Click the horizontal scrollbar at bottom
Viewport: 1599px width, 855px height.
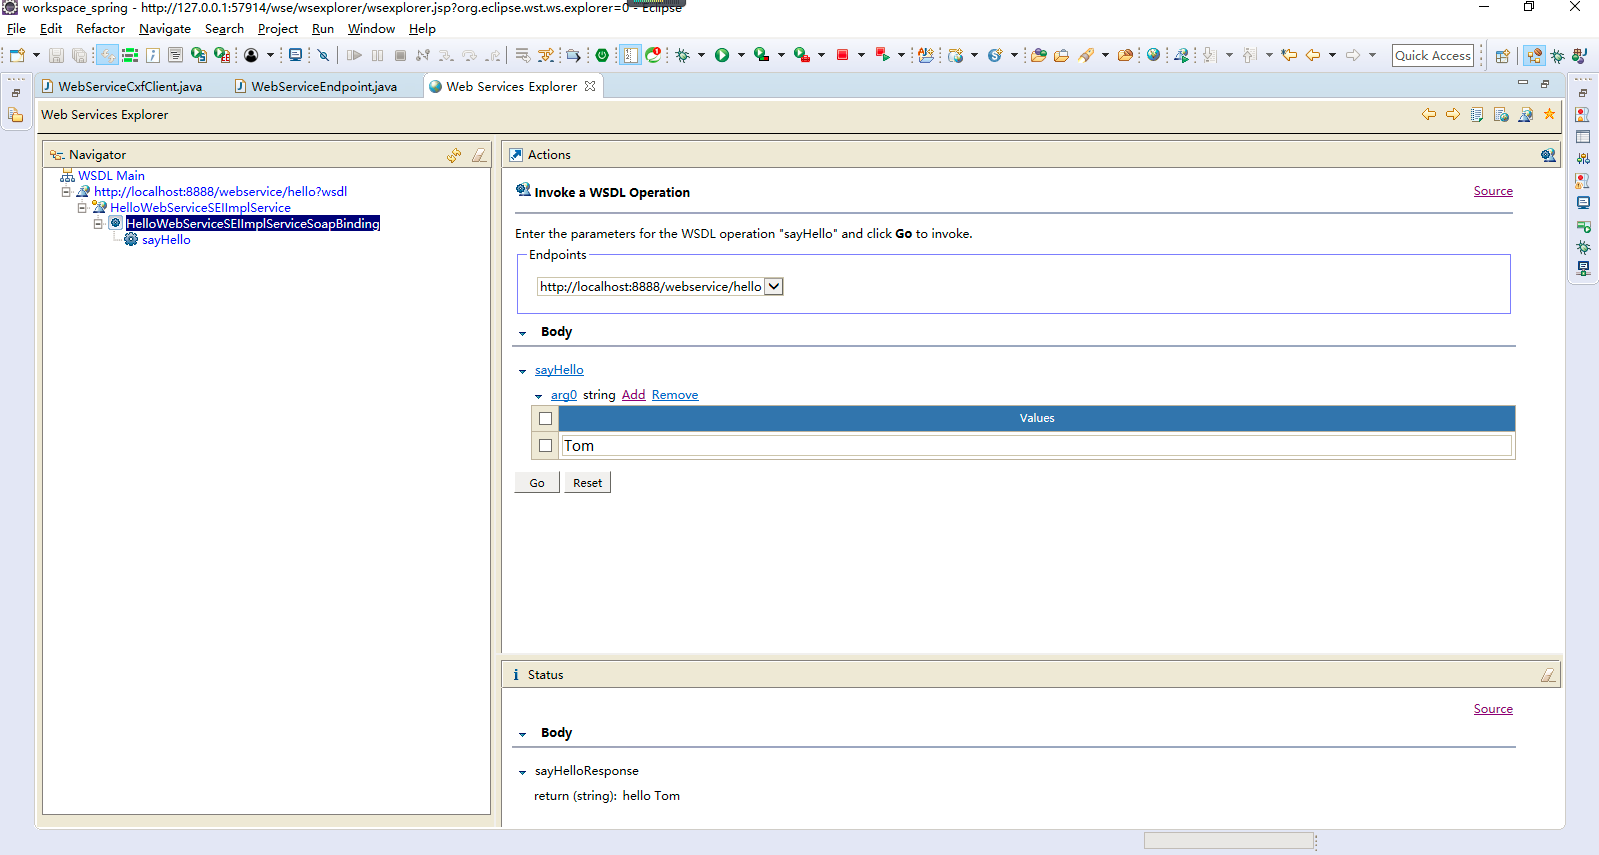click(x=1229, y=841)
